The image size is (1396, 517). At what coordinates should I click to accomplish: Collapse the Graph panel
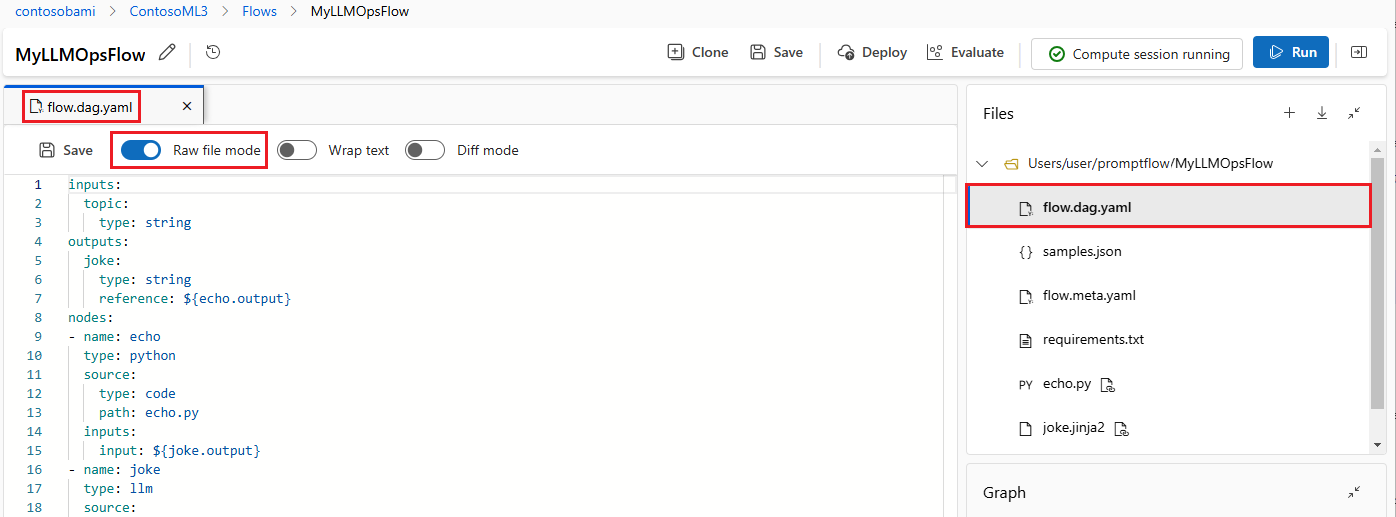(x=1353, y=492)
